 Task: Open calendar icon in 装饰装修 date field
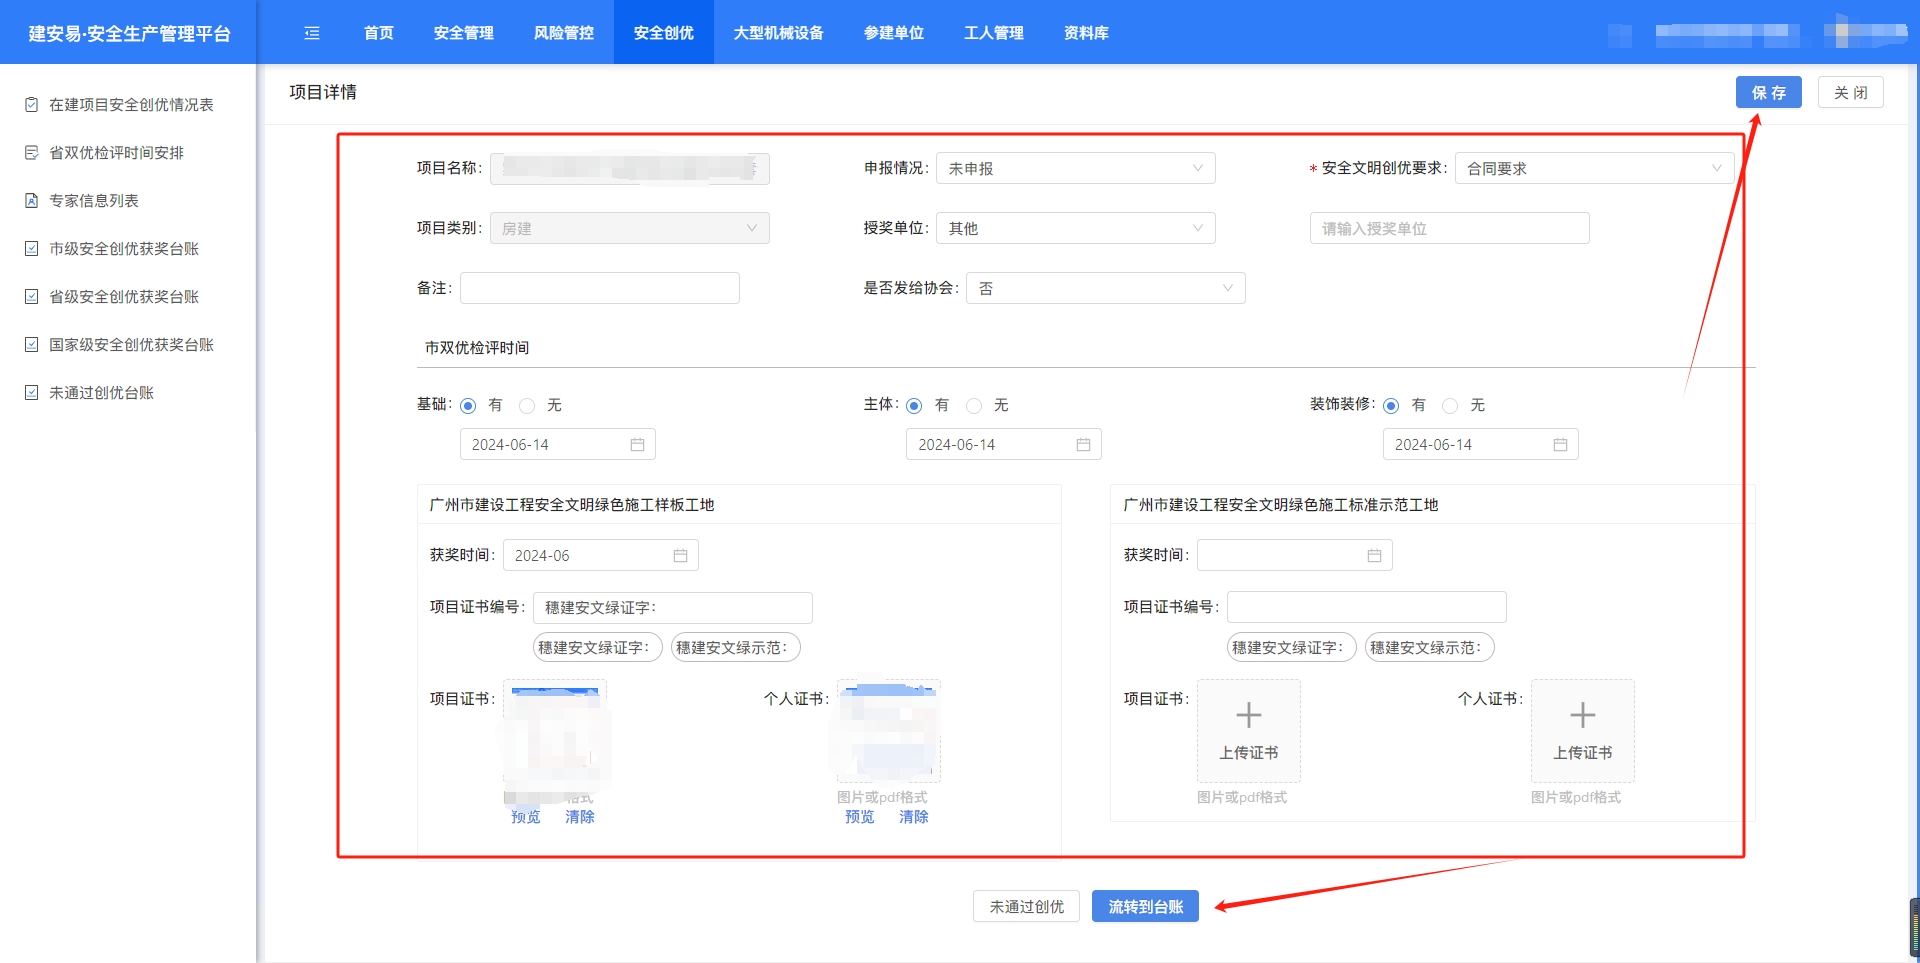[x=1560, y=445]
